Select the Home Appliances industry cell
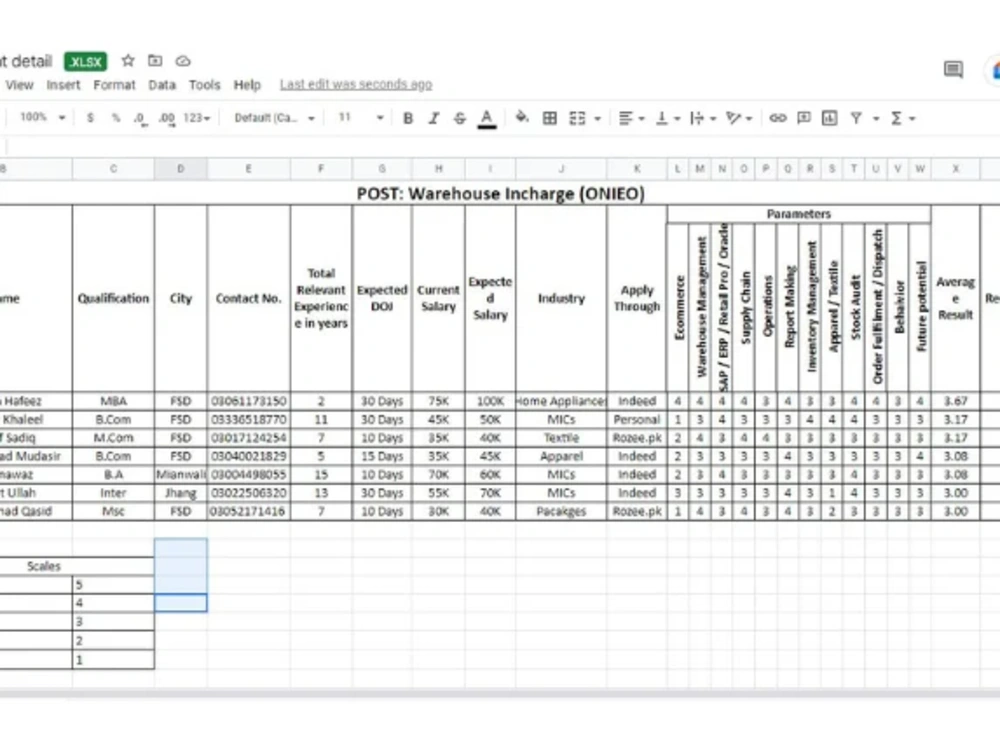This screenshot has height=750, width=1000. [561, 401]
